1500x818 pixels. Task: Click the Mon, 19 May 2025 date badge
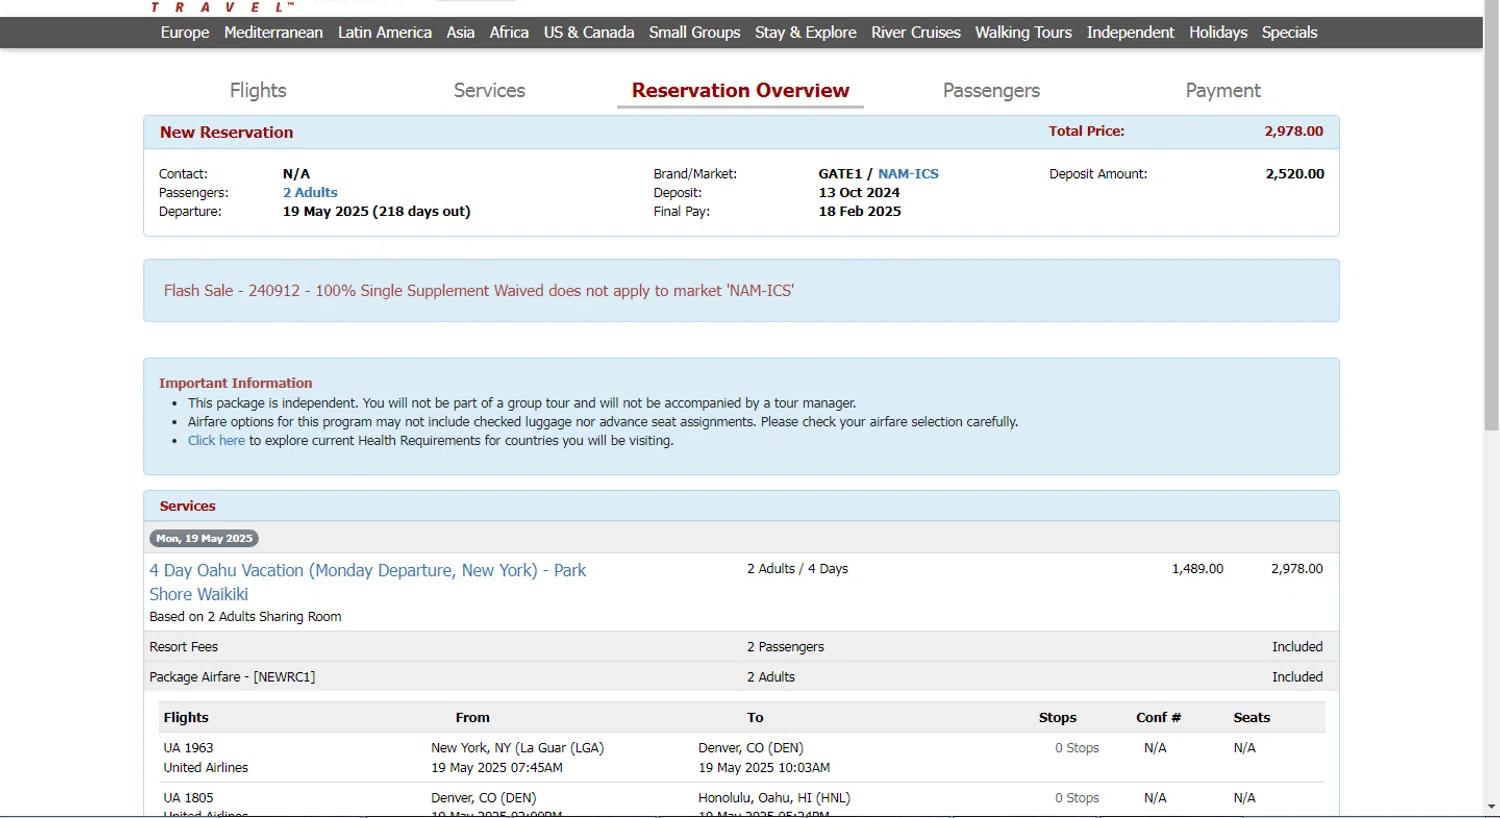coord(204,538)
